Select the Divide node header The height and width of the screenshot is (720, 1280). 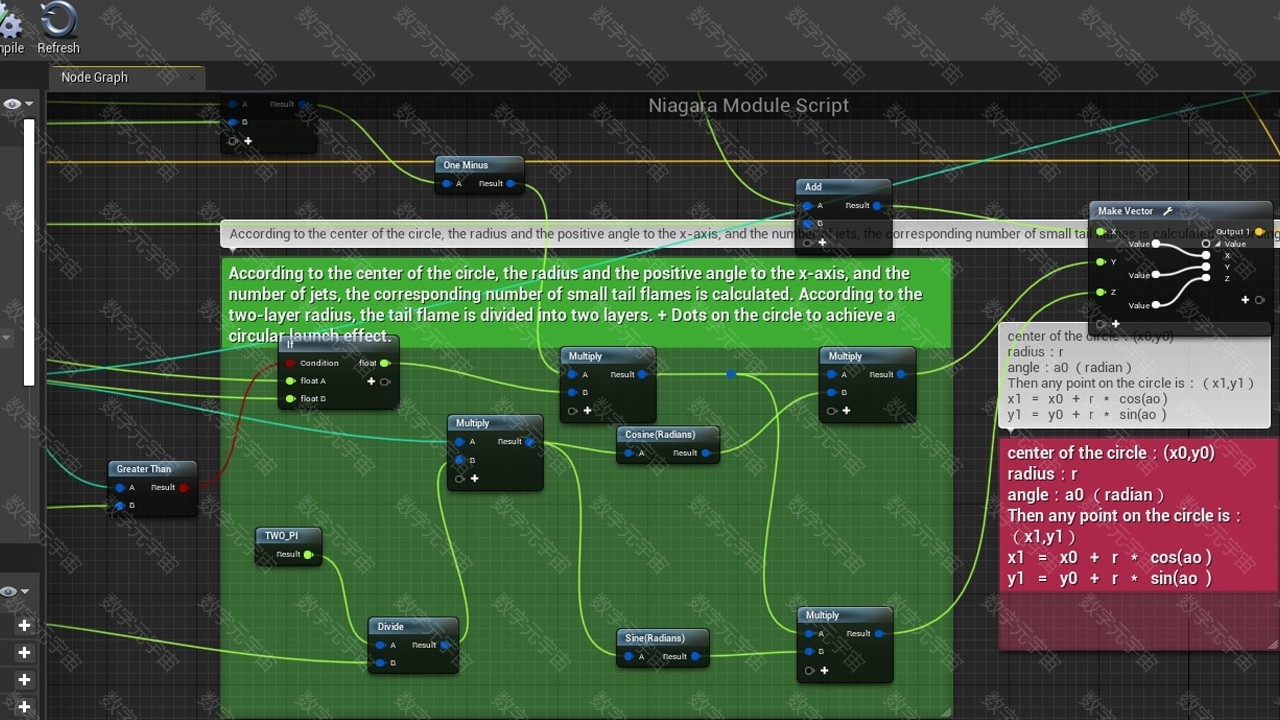coord(391,626)
